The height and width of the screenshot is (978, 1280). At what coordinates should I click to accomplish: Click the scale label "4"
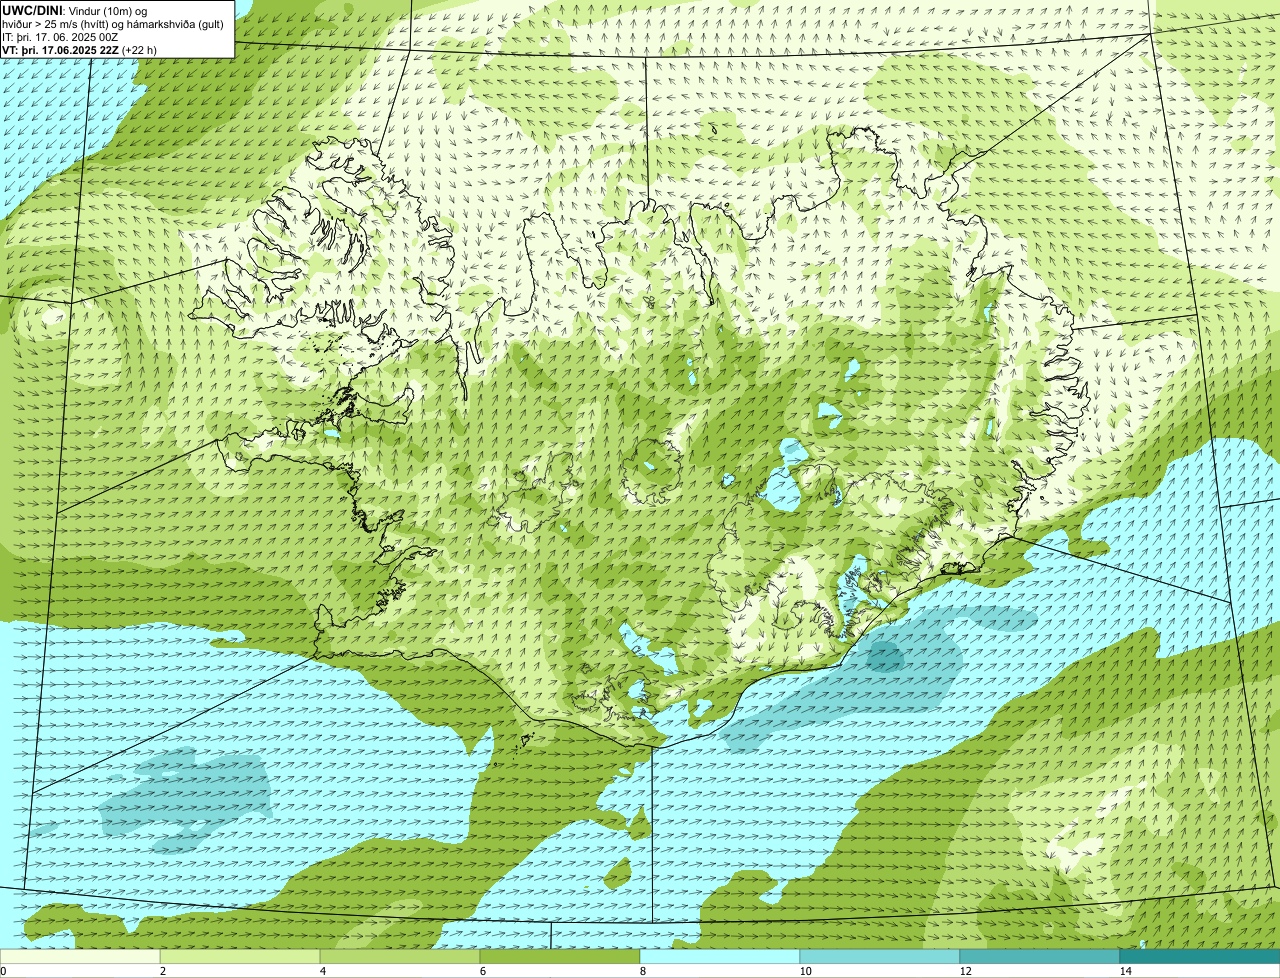(x=322, y=971)
